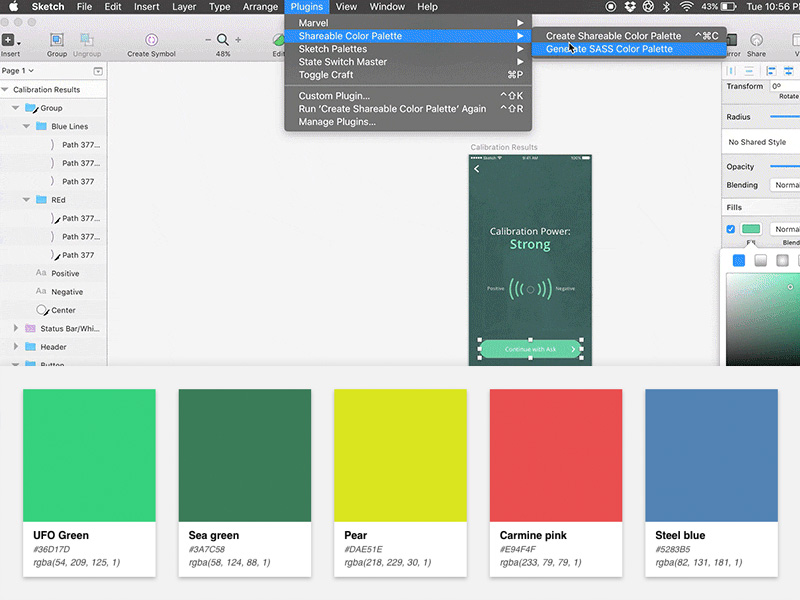Screen dimensions: 800x600
Task: Click the battery status icon
Action: click(x=729, y=7)
